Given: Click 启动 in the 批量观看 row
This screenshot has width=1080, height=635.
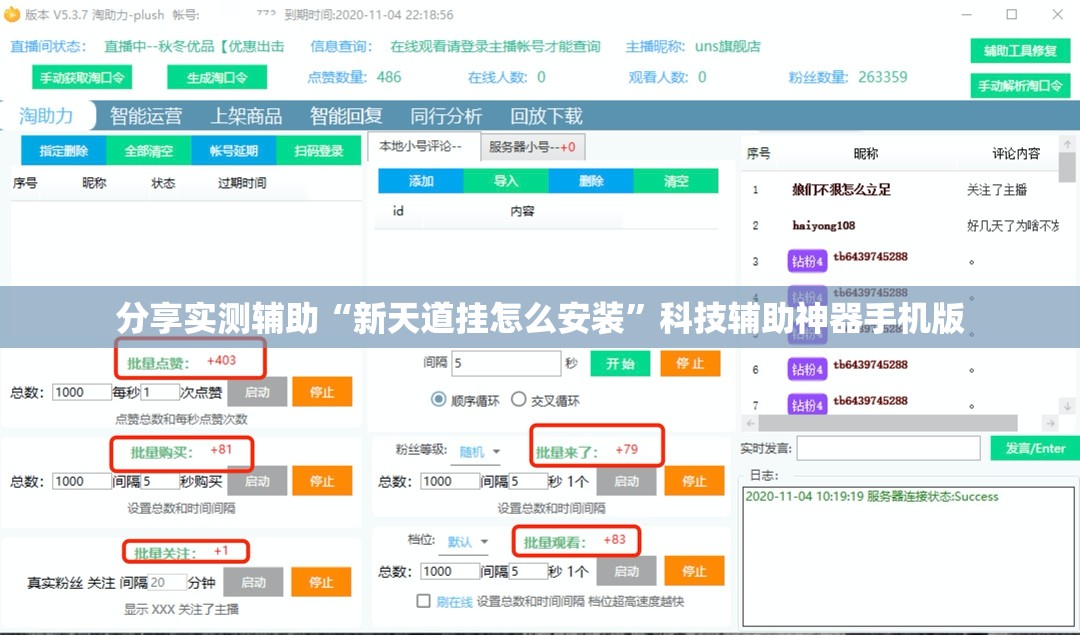Looking at the screenshot, I should pos(626,571).
